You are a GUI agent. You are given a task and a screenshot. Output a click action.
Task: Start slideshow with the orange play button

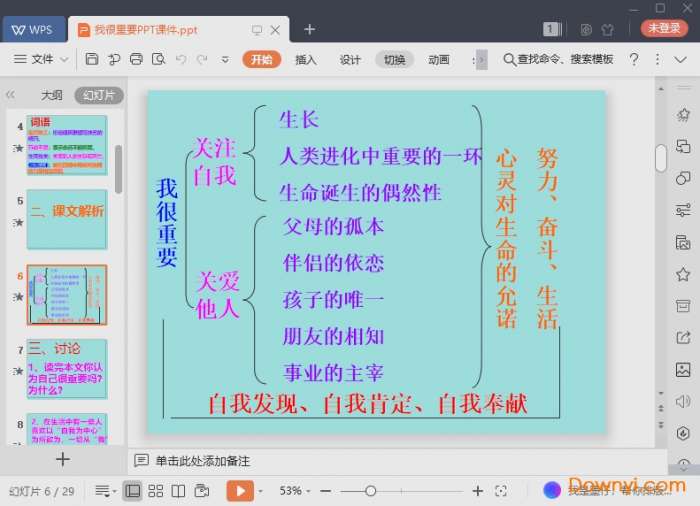tap(240, 491)
